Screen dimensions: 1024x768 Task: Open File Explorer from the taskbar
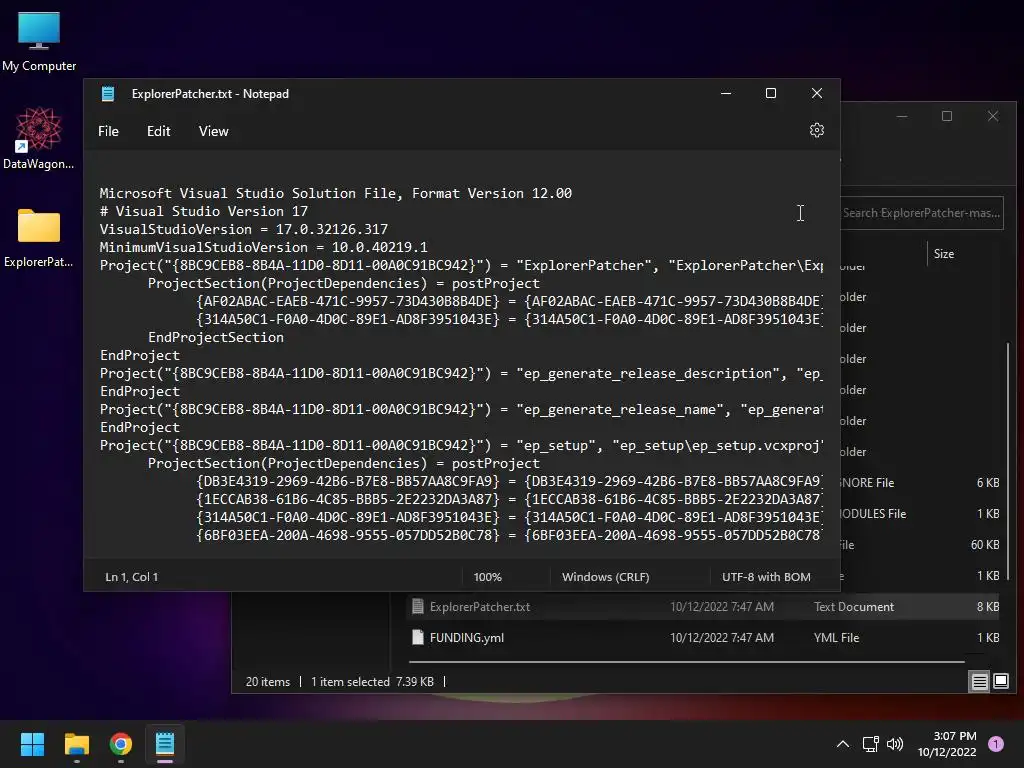point(76,744)
